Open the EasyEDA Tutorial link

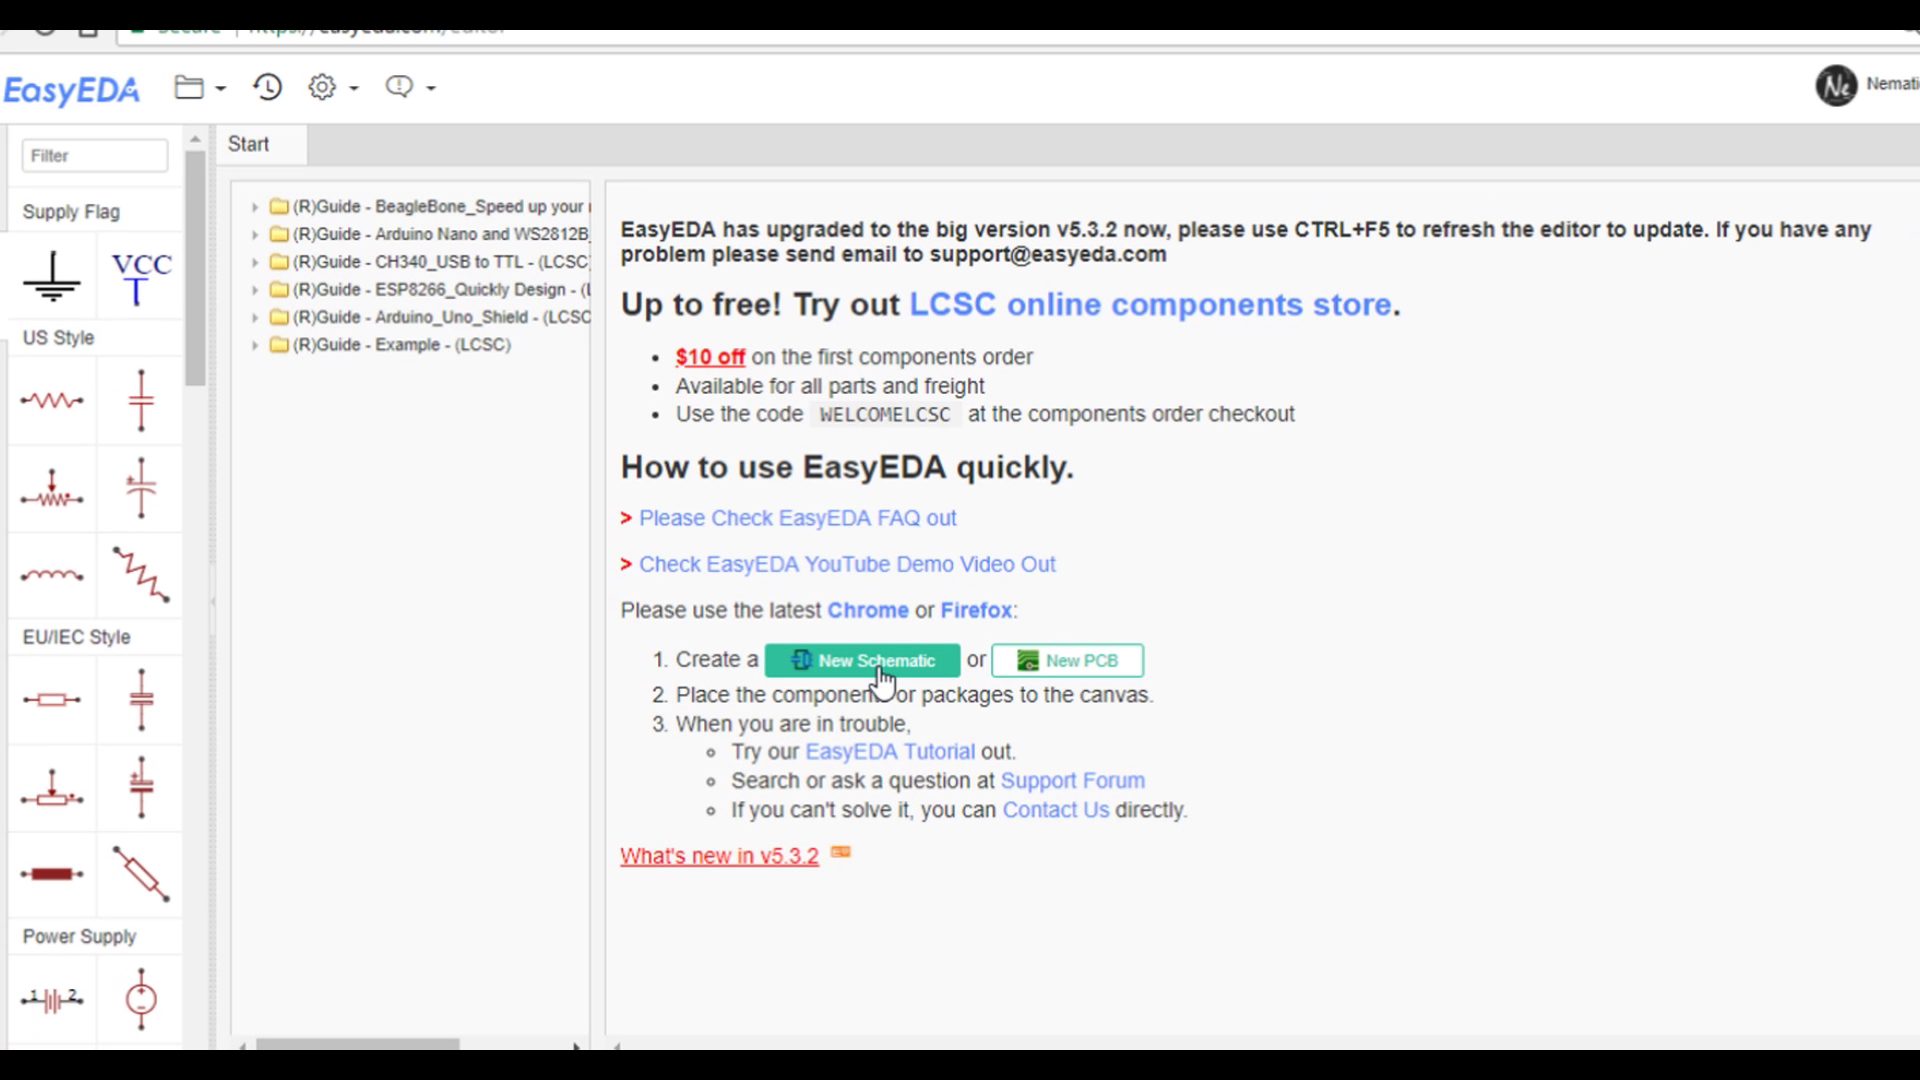pos(889,752)
